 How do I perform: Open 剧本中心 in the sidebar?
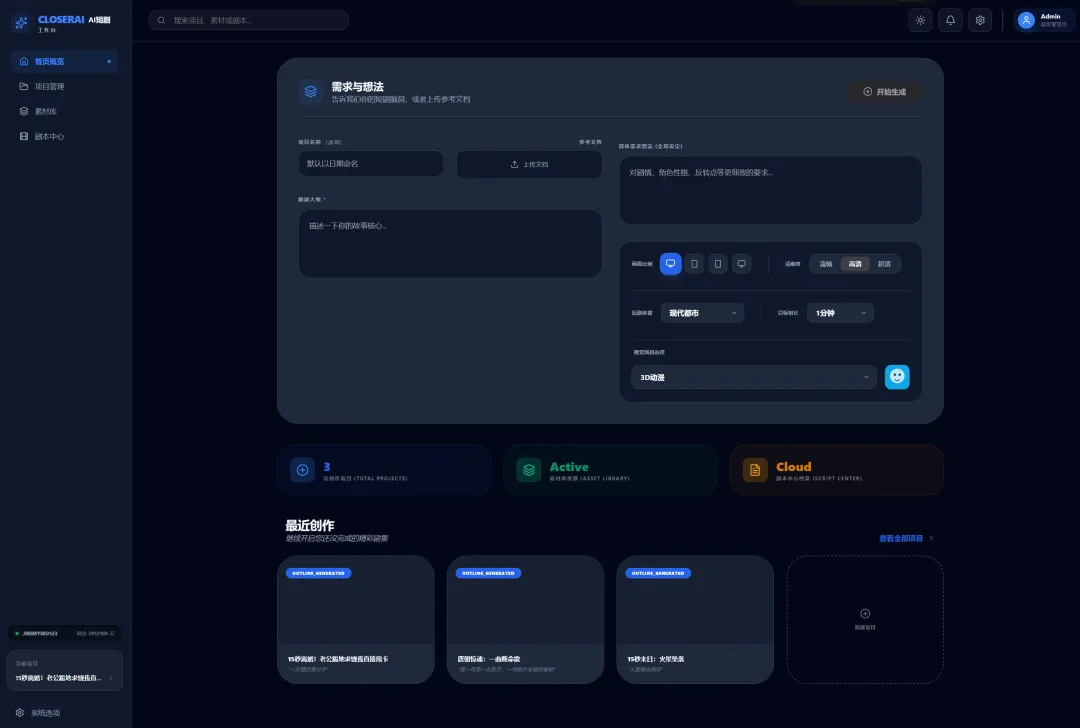64,136
